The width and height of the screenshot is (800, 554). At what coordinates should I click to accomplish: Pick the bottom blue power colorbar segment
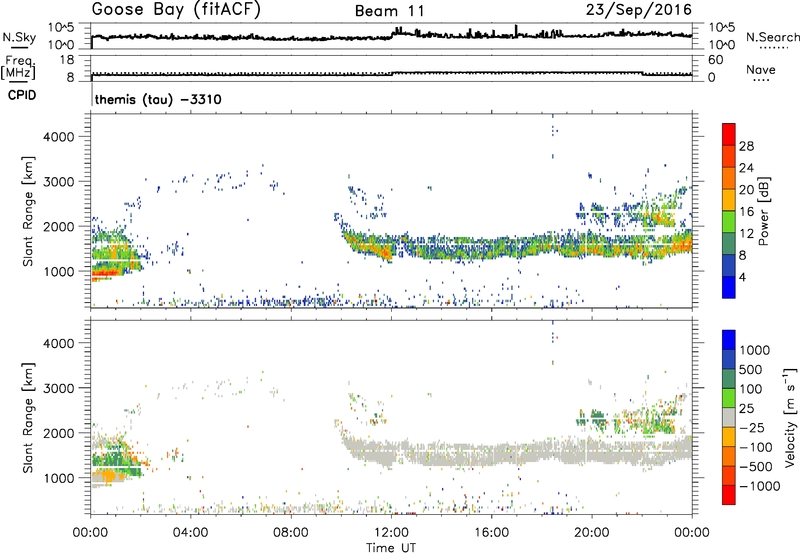click(x=729, y=287)
